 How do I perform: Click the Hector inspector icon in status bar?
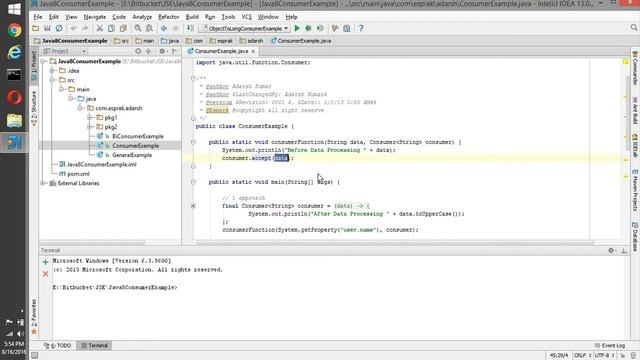coord(633,356)
